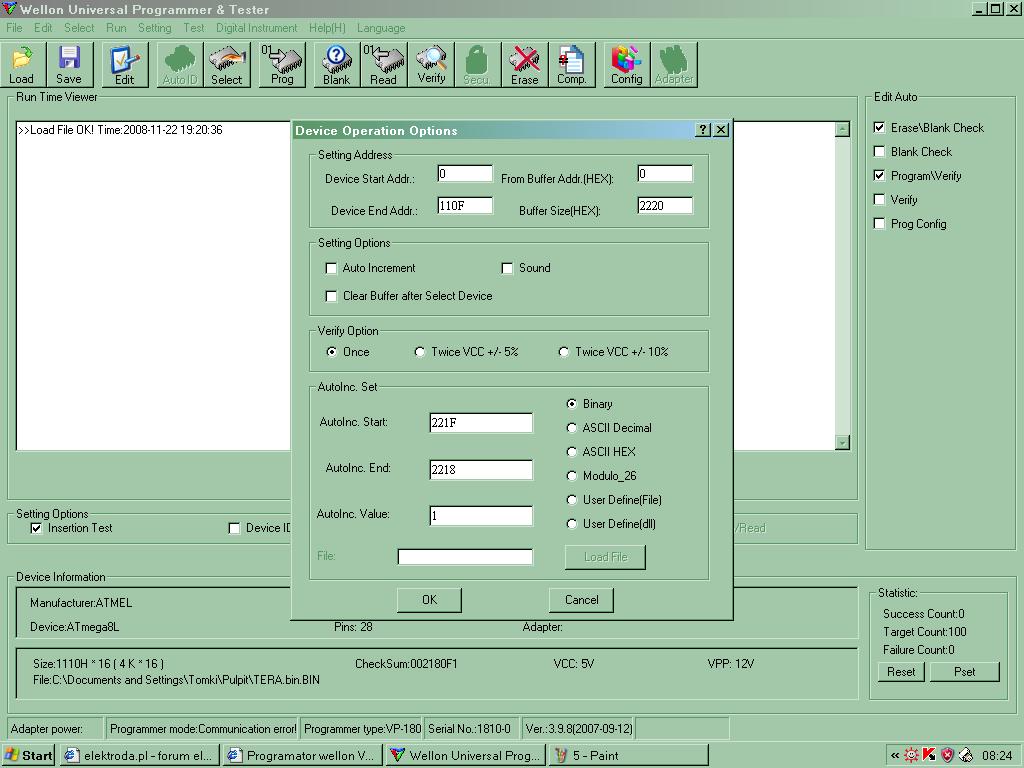1024x768 pixels.
Task: Select ASCII Decimal auto-increment mode
Action: pyautogui.click(x=571, y=428)
